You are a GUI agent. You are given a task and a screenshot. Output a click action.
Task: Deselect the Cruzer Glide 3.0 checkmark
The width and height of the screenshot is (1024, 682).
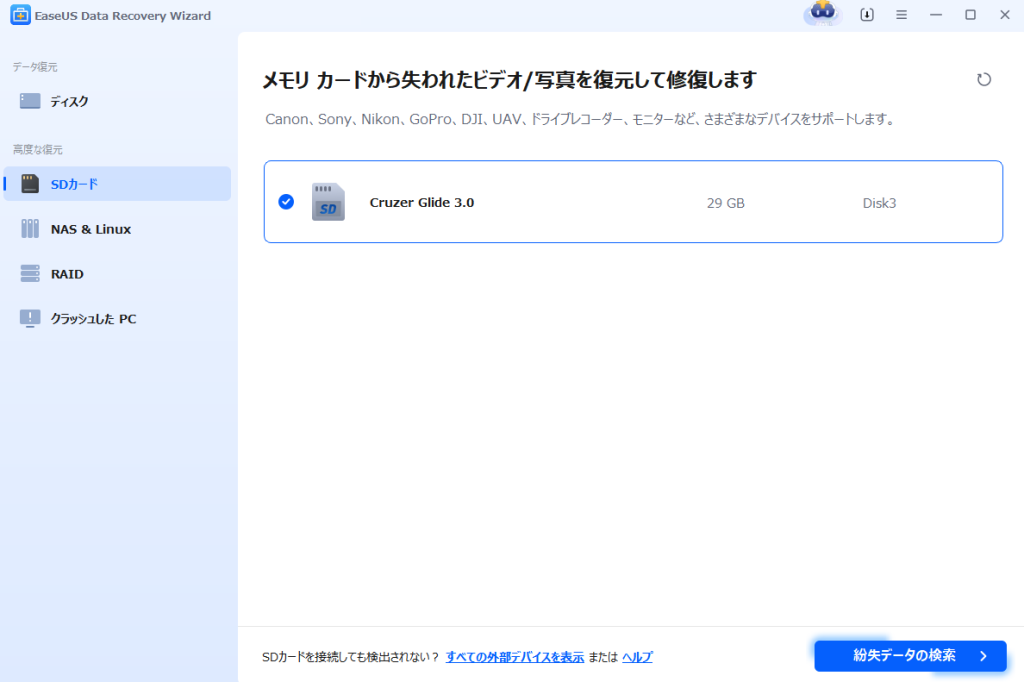click(x=286, y=201)
